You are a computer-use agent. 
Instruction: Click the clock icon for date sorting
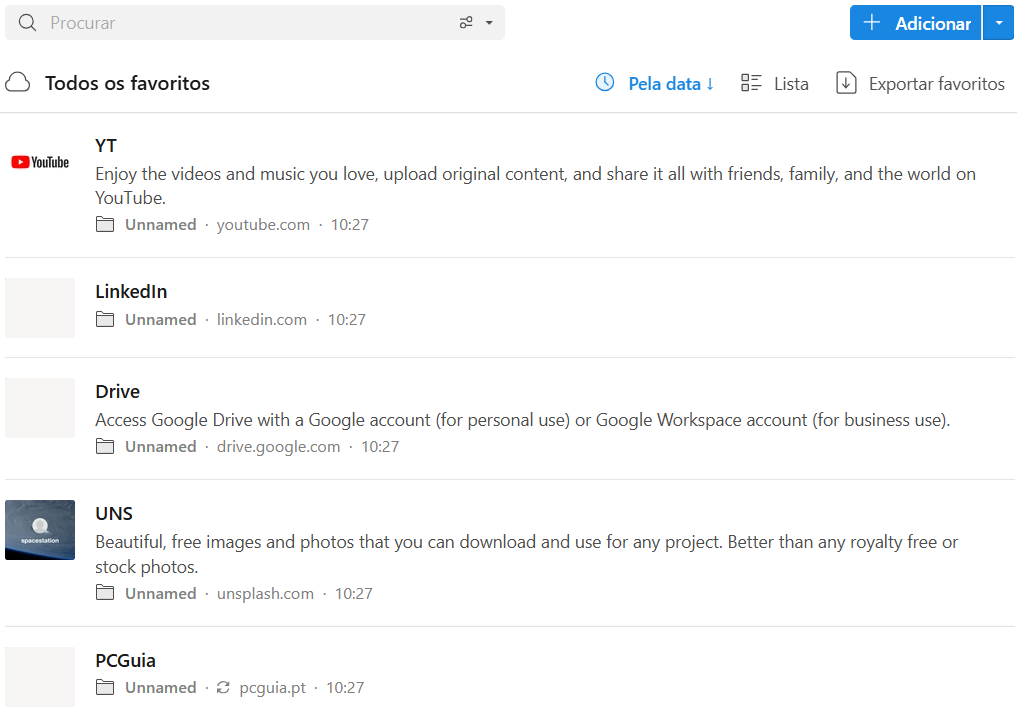605,83
